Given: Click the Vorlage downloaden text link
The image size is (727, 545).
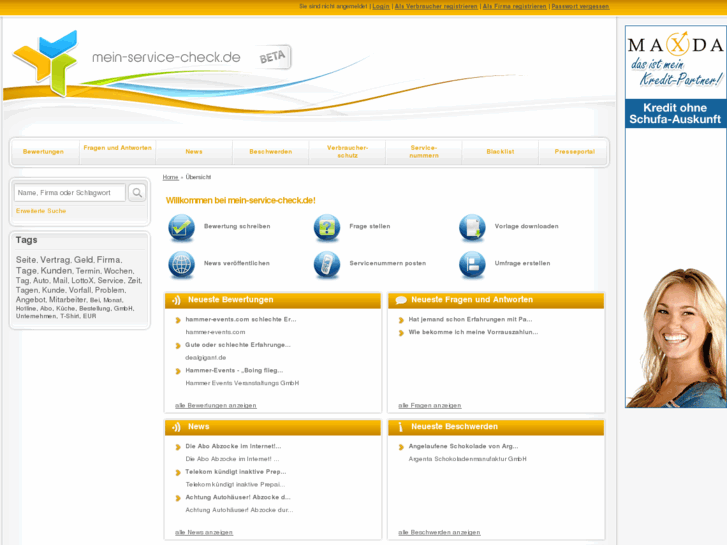Looking at the screenshot, I should 526,226.
